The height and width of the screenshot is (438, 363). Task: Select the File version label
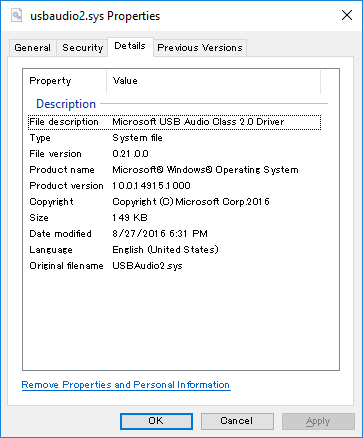[55, 154]
